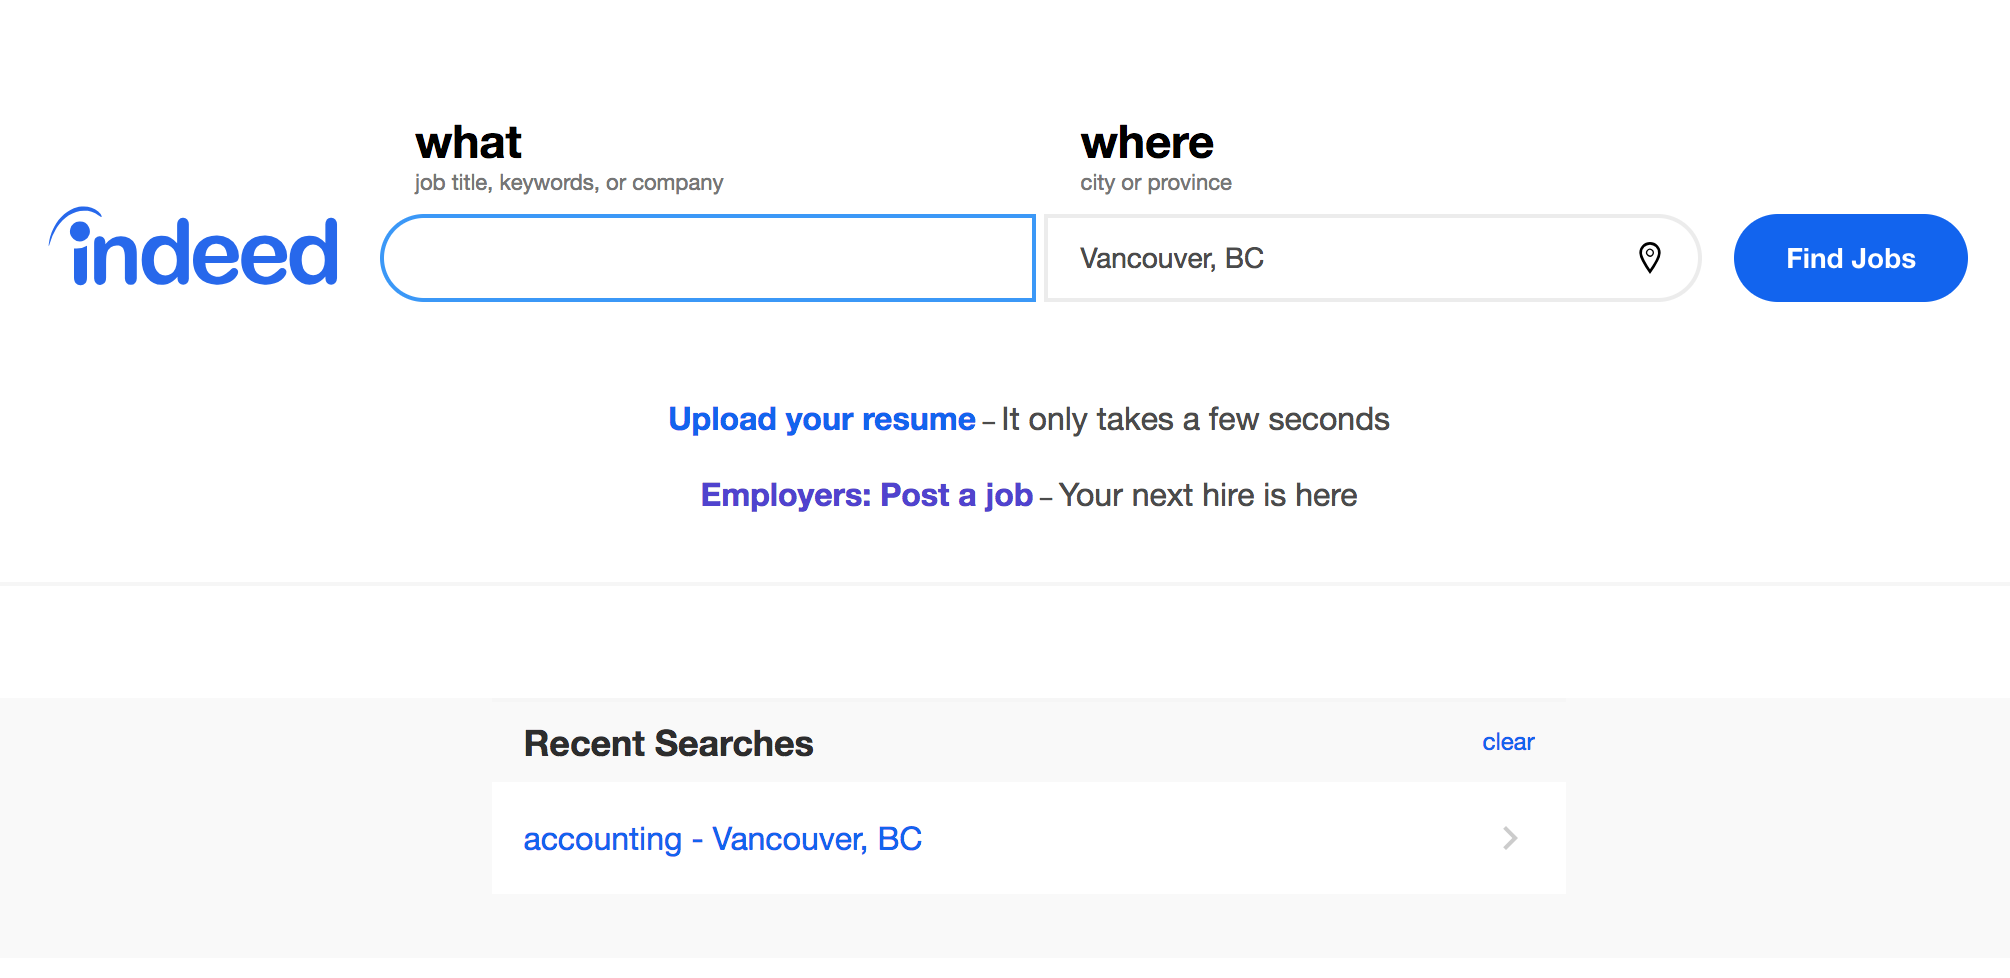Open the accounting - Vancouver, BC search

722,838
